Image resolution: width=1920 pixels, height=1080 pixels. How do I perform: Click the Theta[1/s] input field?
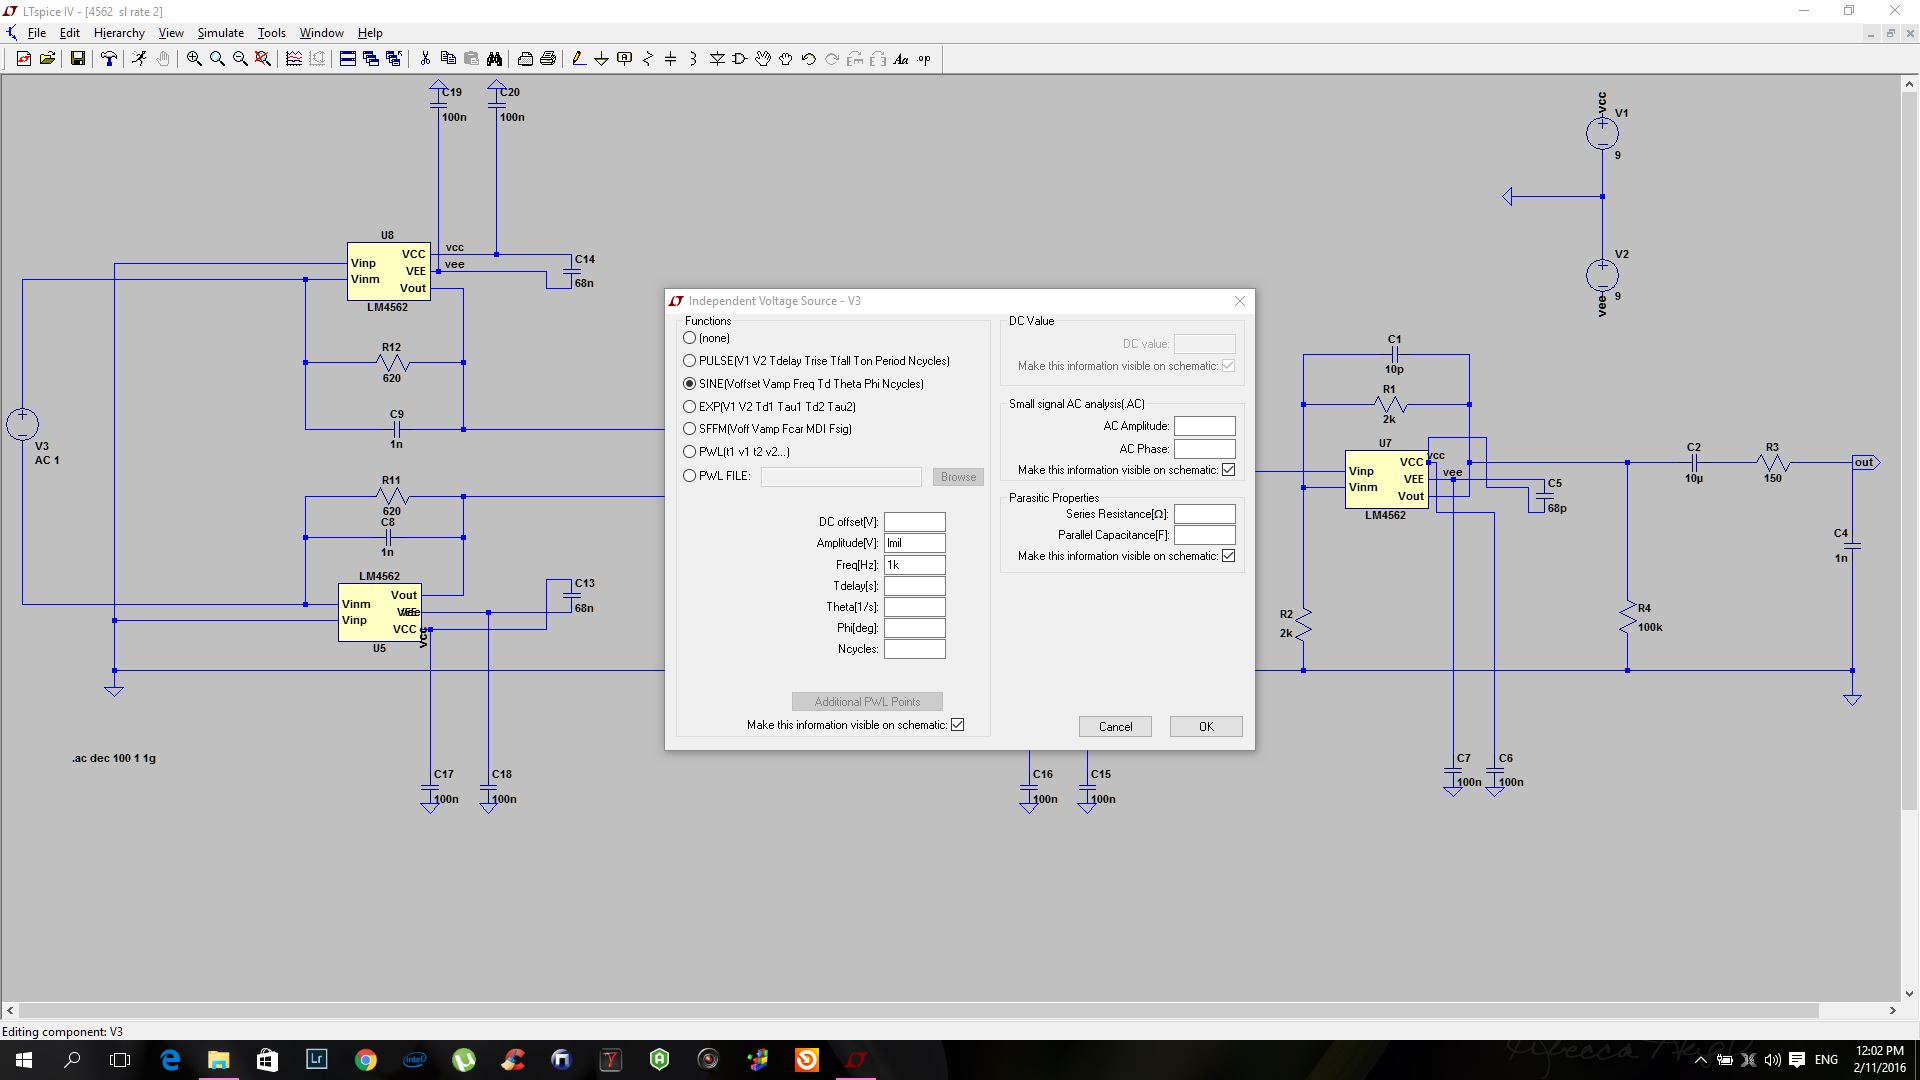click(914, 607)
